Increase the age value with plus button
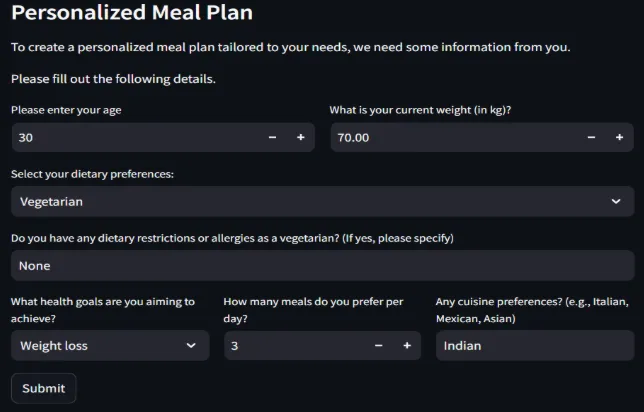Viewport: 644px width, 412px height. pos(300,137)
